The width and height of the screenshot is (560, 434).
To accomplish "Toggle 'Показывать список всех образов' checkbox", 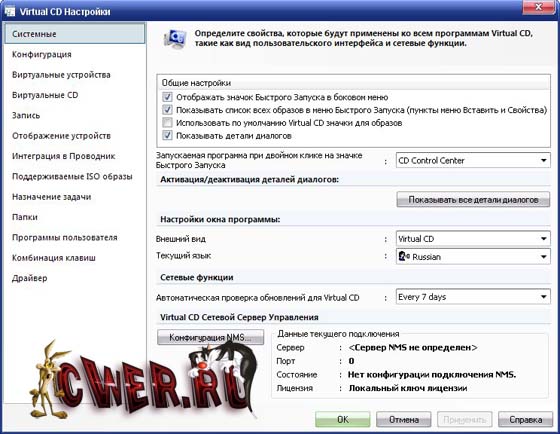I will click(167, 110).
